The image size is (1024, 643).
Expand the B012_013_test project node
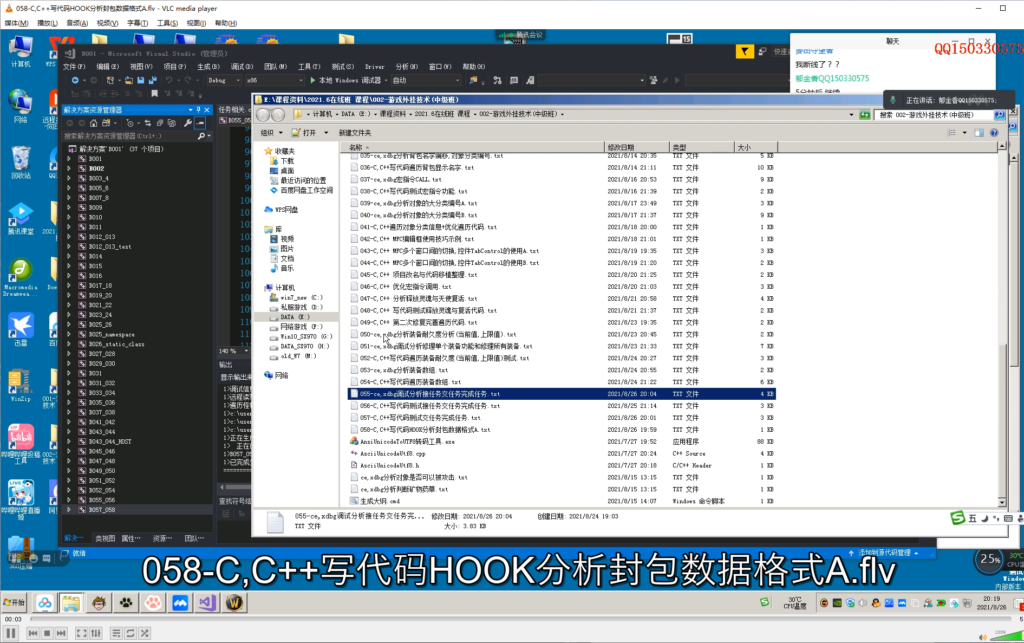click(69, 247)
